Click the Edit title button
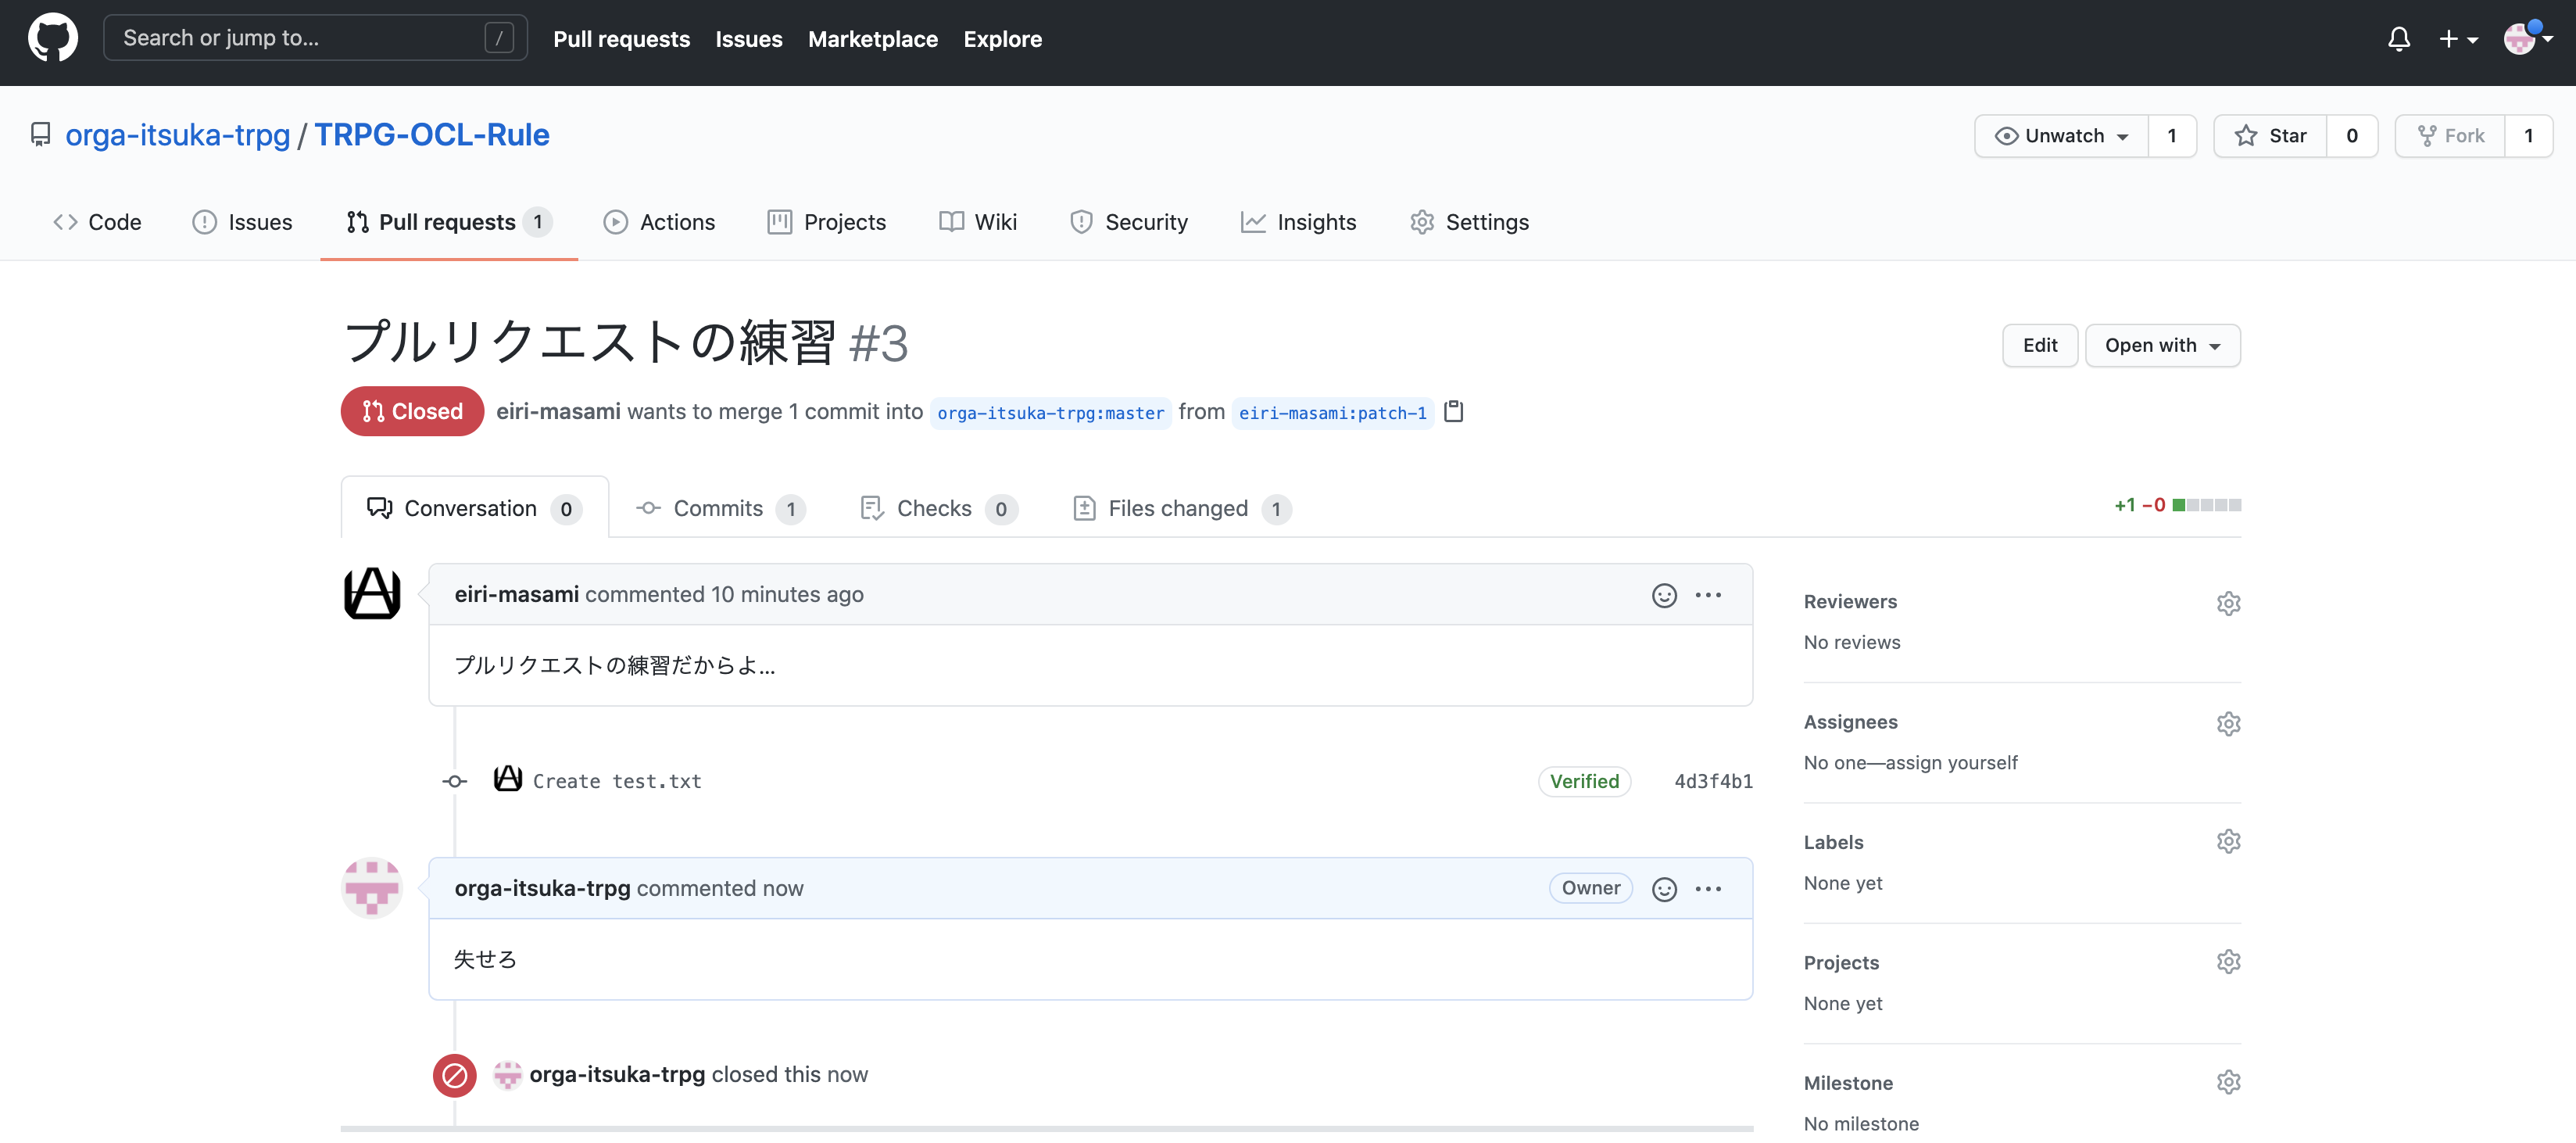Viewport: 2576px width, 1143px height. pos(2039,345)
